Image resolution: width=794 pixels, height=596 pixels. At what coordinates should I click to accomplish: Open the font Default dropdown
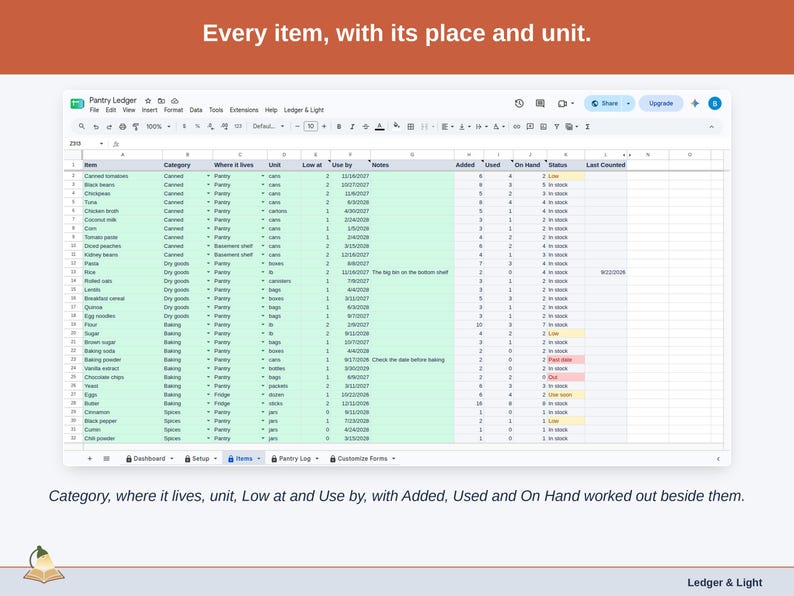[x=268, y=127]
